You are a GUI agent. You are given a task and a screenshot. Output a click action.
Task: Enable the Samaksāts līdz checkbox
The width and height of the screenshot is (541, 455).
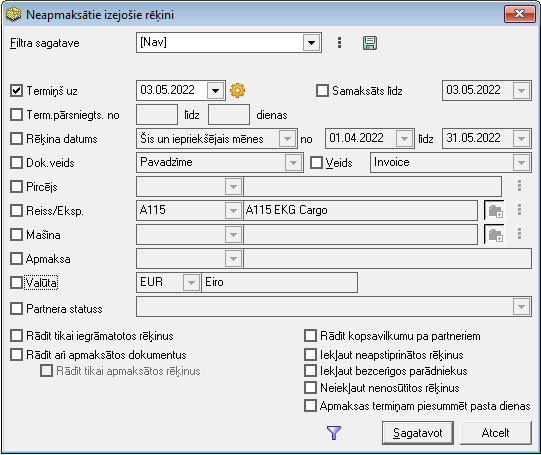coord(322,91)
